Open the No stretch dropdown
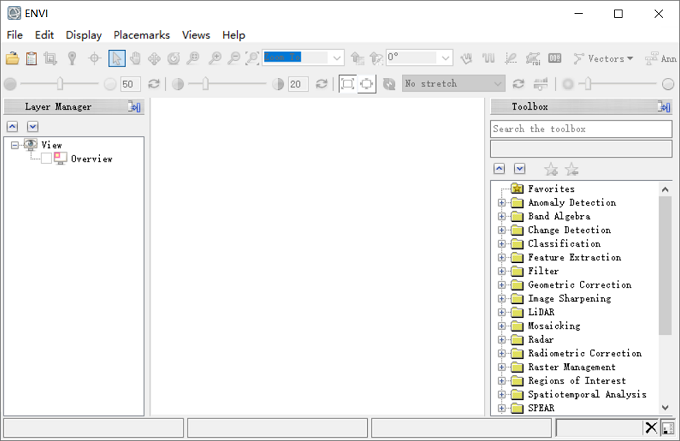This screenshot has height=441, width=680. (x=453, y=83)
